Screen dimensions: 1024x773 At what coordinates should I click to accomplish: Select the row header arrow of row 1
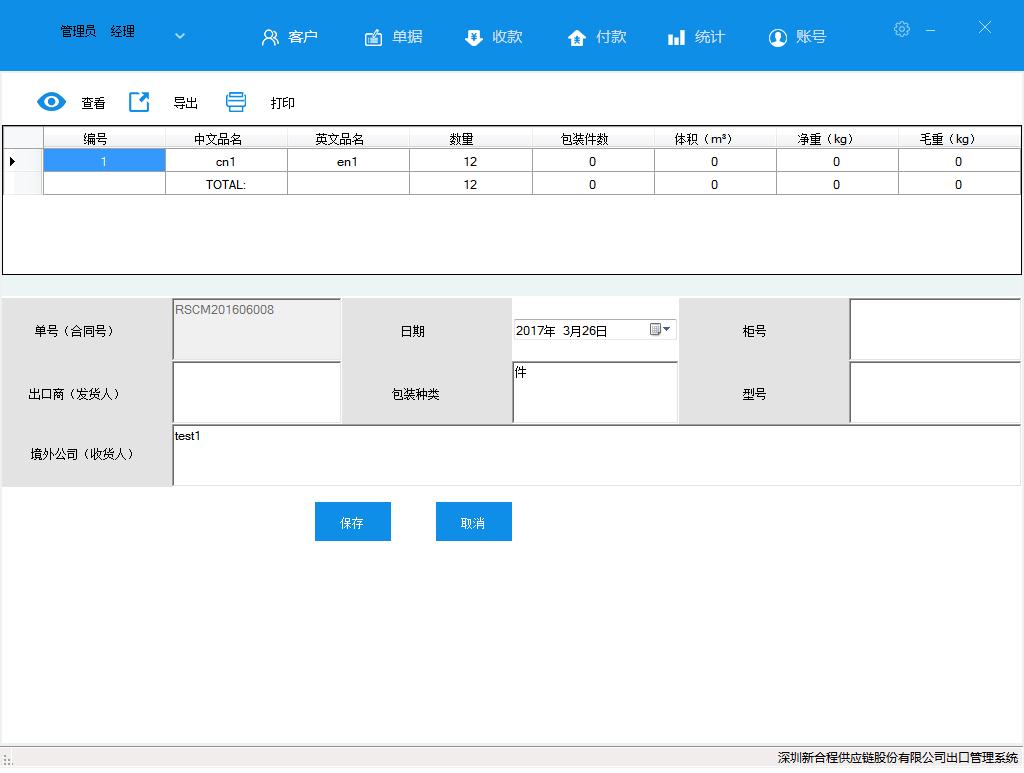pos(23,161)
